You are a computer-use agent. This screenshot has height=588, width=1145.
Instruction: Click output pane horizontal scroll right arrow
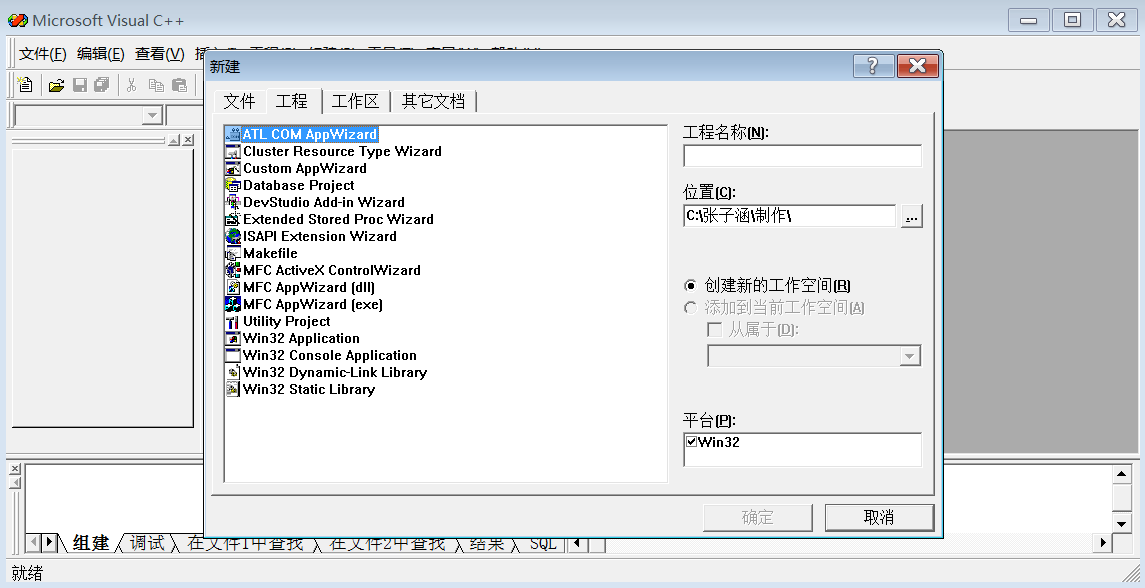pyautogui.click(x=1103, y=543)
